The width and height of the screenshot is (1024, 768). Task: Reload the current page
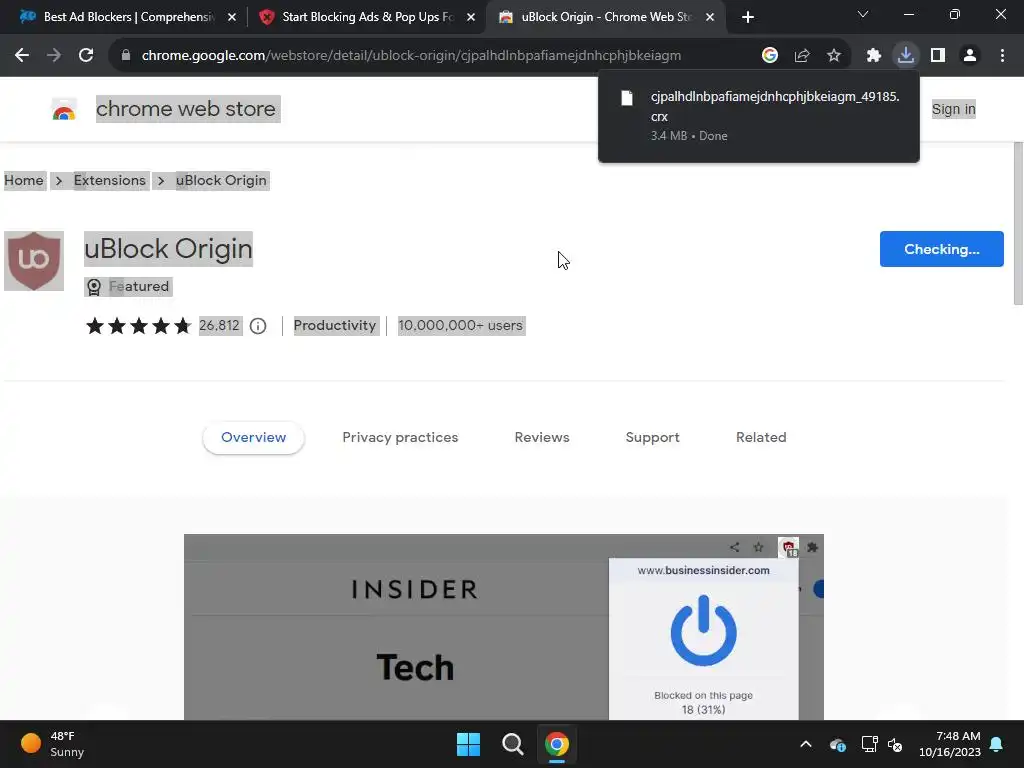pos(86,56)
